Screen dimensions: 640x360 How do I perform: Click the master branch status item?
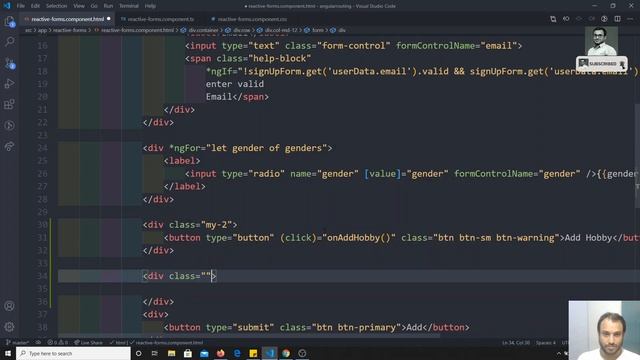click(17, 343)
